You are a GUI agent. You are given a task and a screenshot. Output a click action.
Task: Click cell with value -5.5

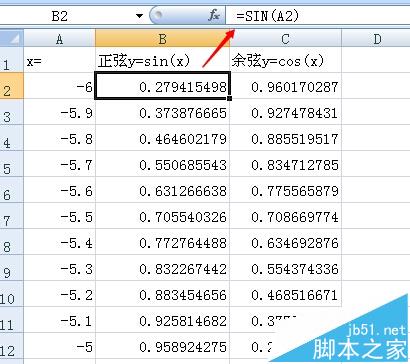click(x=60, y=216)
